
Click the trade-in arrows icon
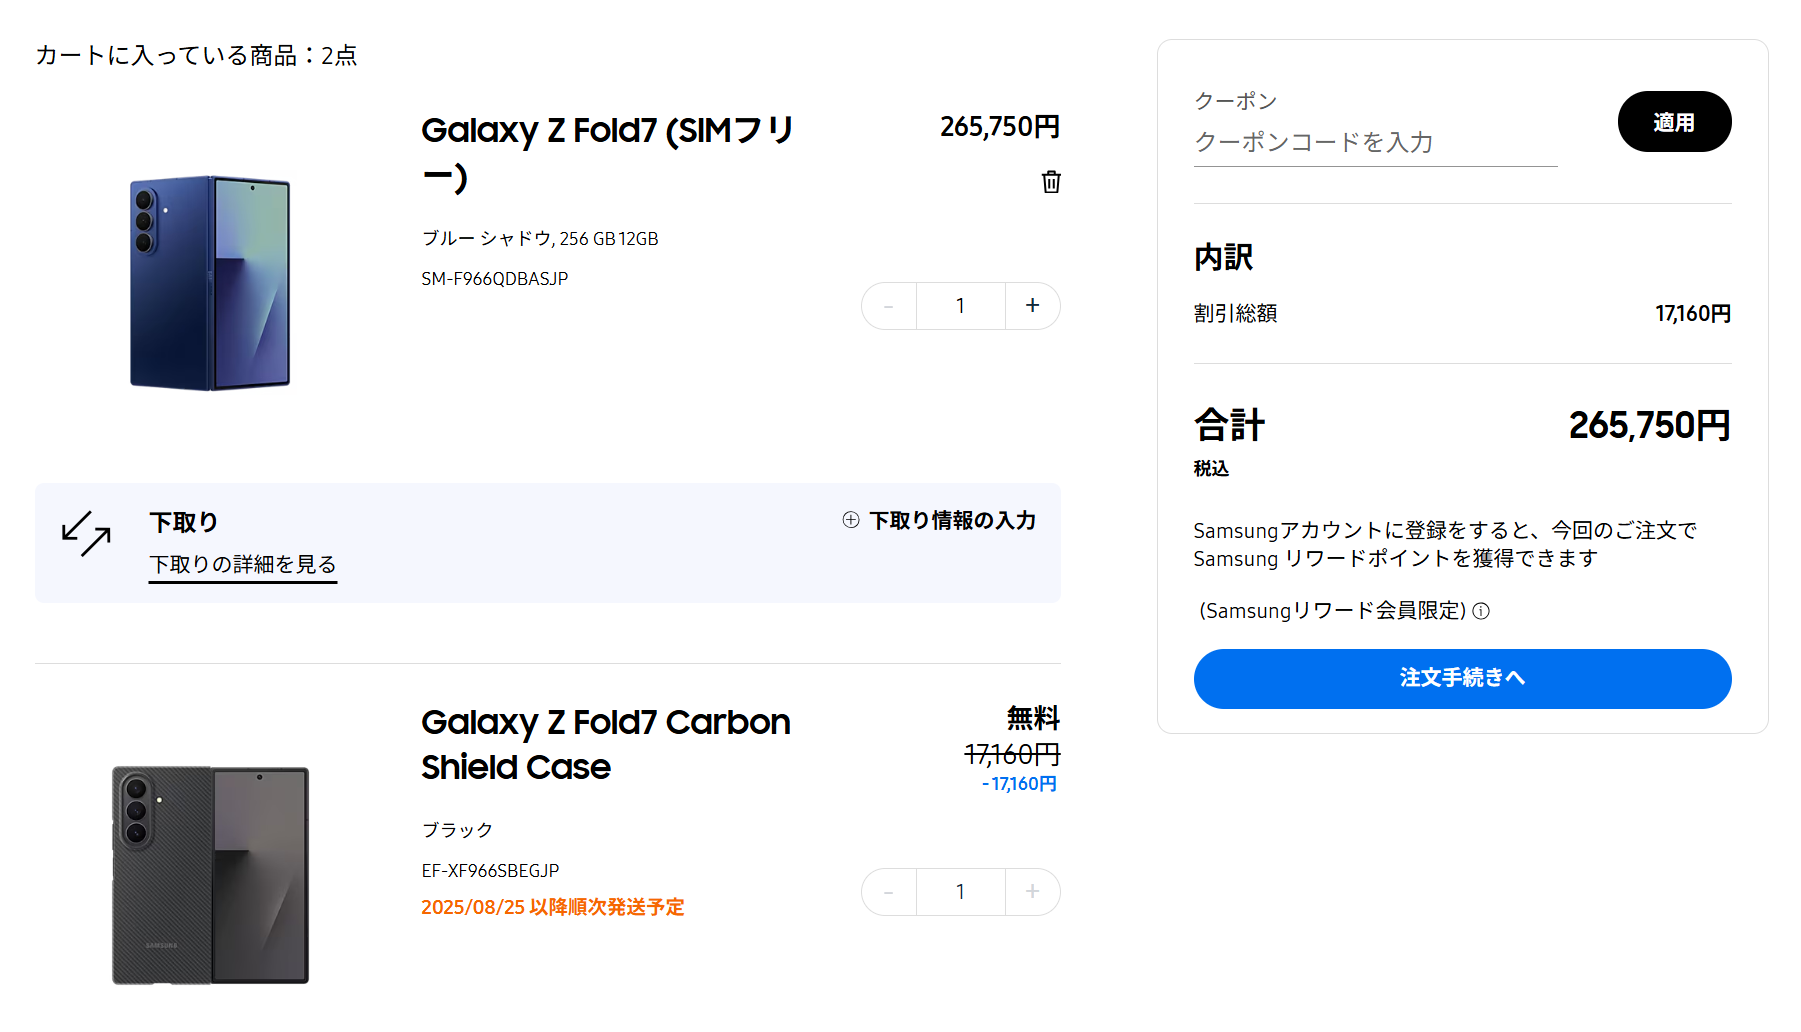click(x=86, y=533)
